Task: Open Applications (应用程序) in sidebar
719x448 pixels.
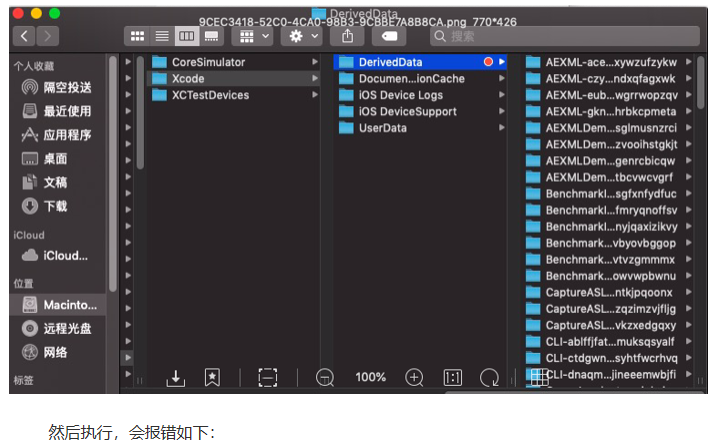Action: click(57, 135)
